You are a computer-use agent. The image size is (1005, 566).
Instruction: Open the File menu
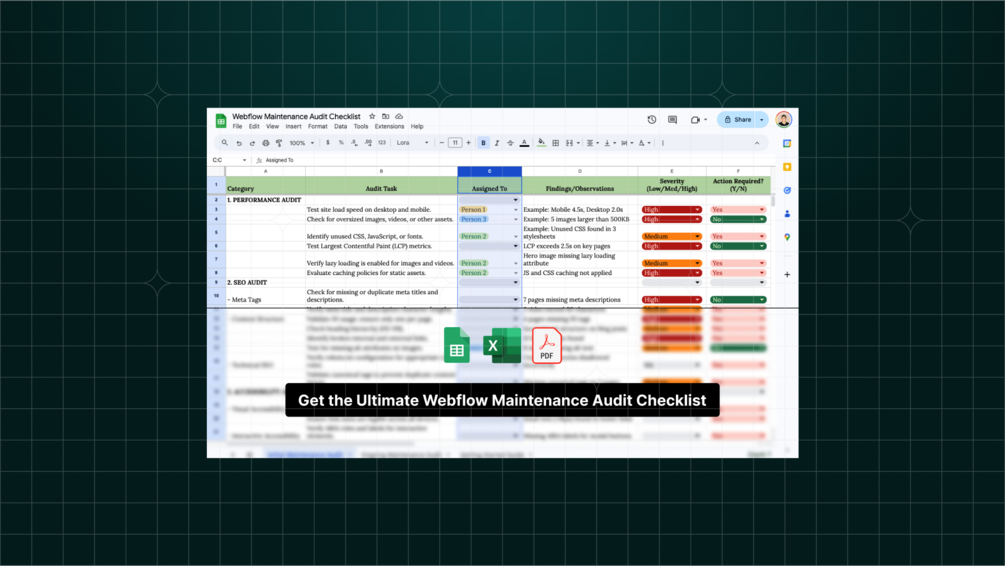click(237, 127)
